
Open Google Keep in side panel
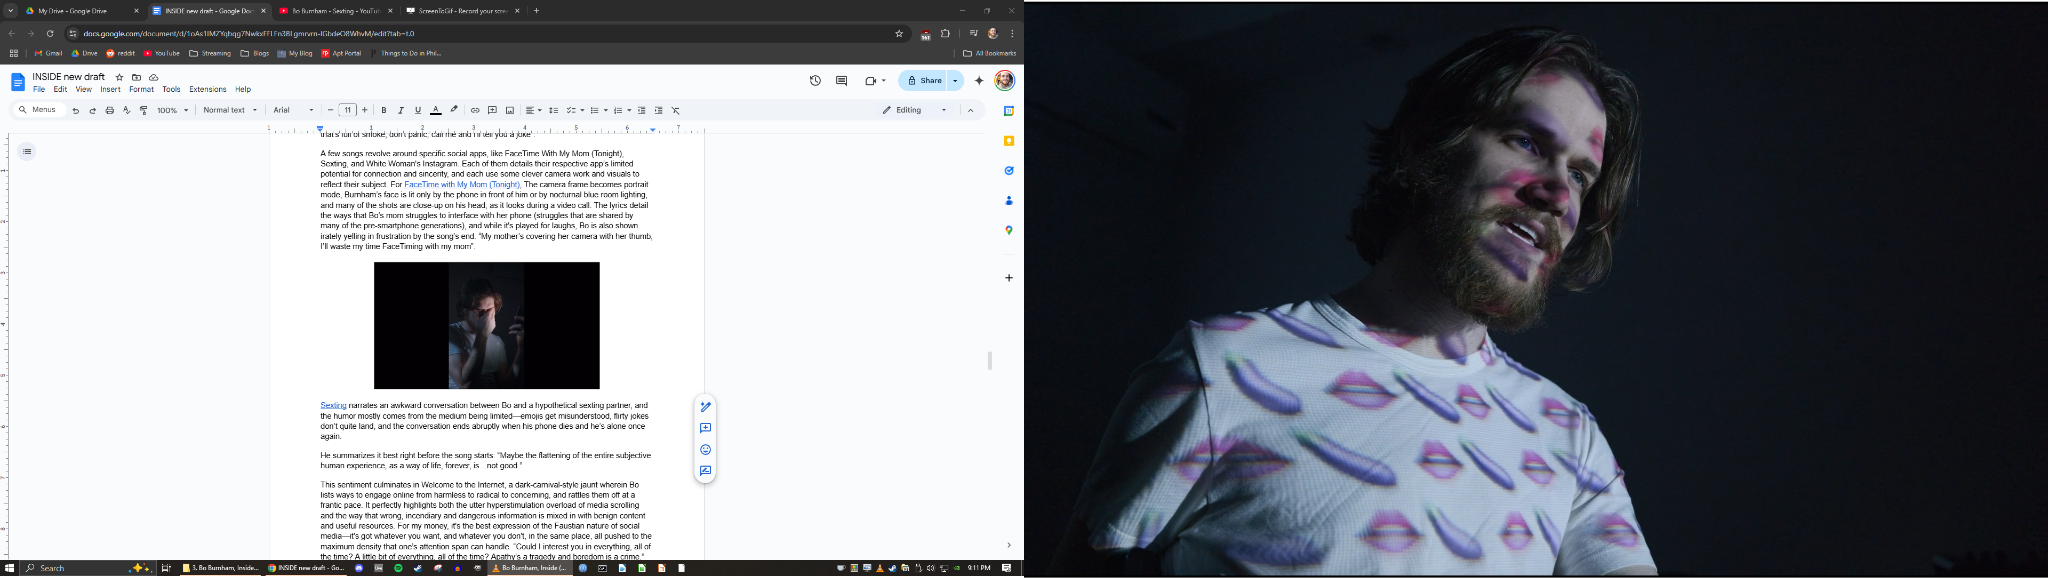click(x=1009, y=141)
